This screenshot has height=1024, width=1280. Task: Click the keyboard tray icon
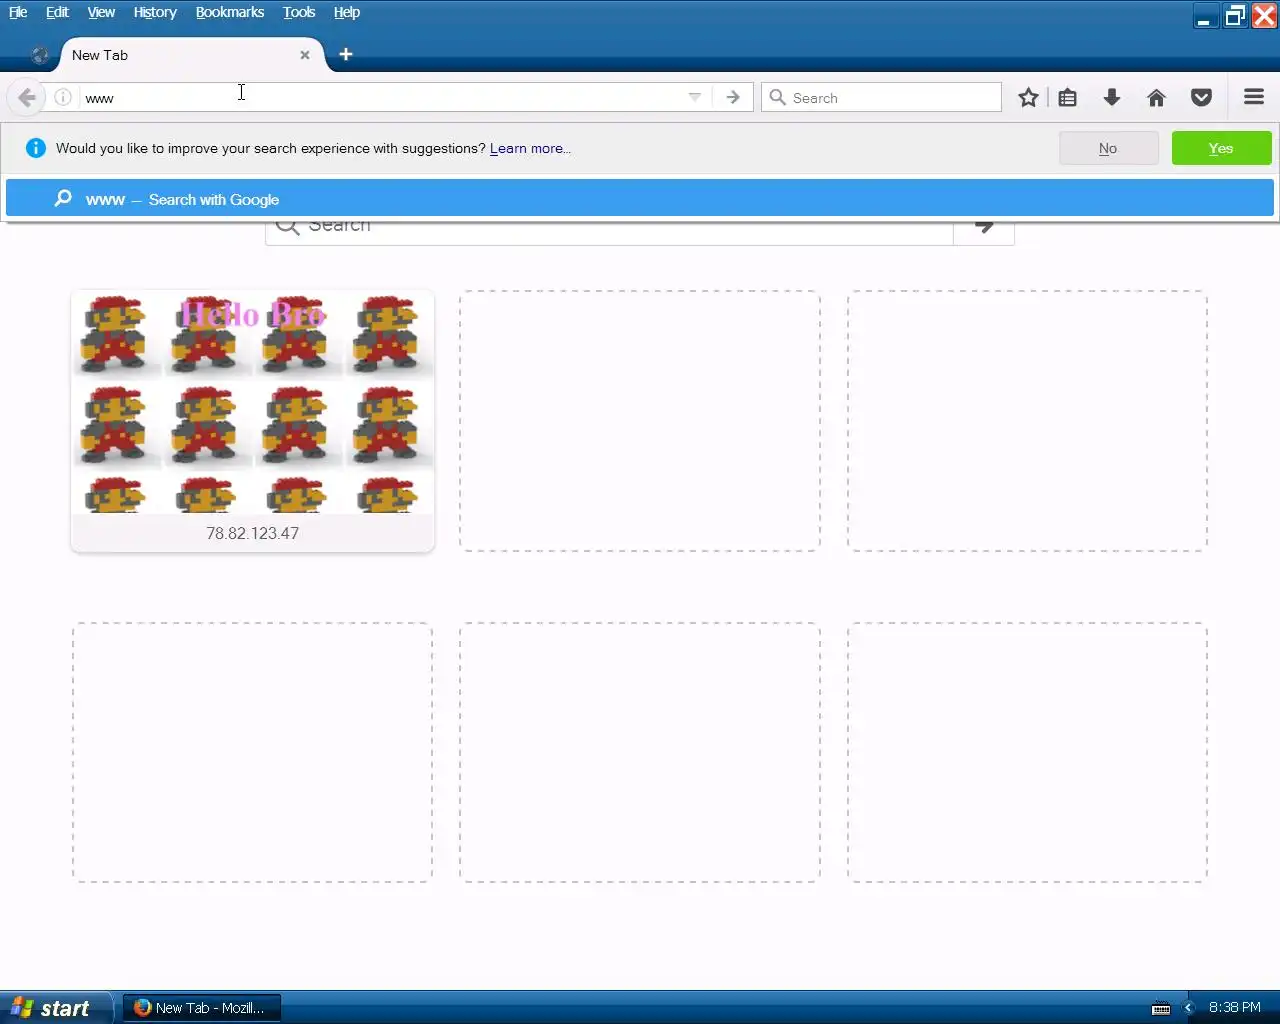(x=1161, y=1008)
